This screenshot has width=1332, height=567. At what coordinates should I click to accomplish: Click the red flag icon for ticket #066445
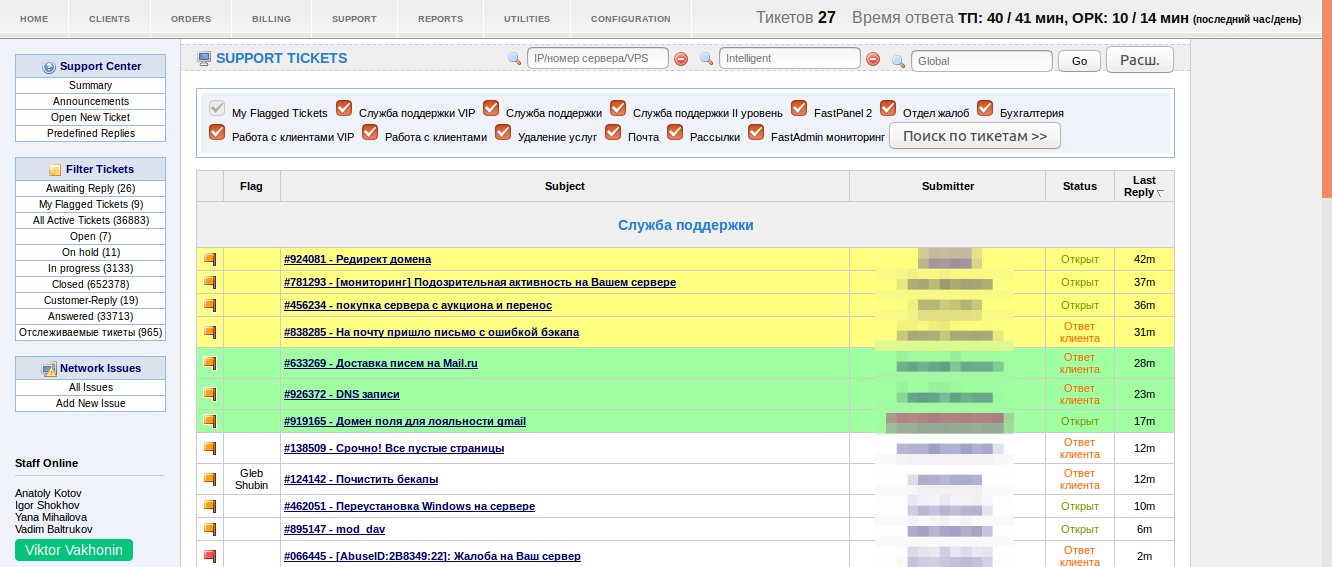click(210, 556)
